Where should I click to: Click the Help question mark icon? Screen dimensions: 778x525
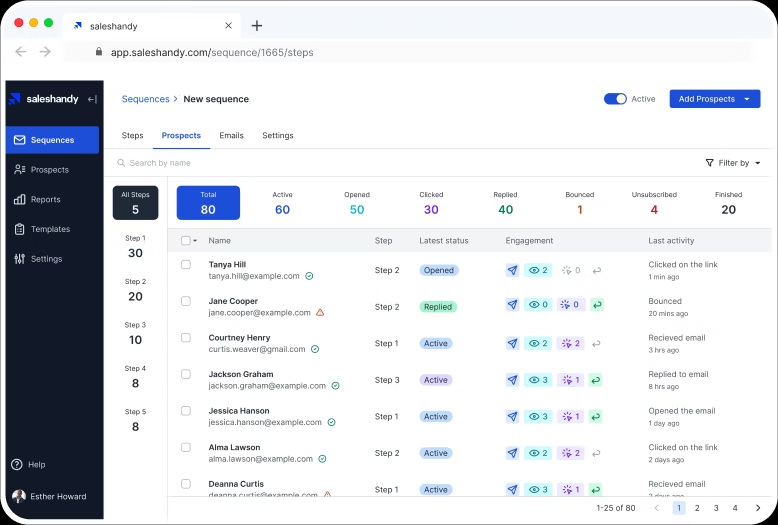(17, 465)
